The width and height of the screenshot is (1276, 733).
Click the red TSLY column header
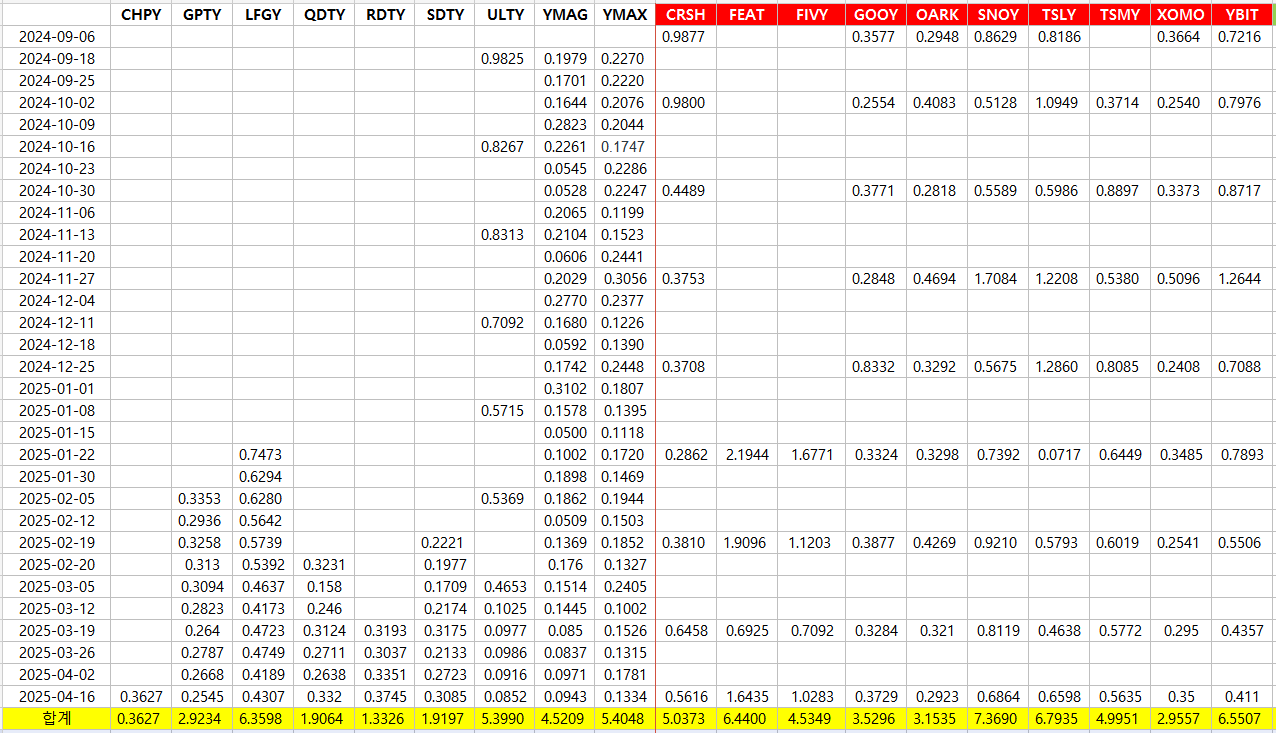1059,14
